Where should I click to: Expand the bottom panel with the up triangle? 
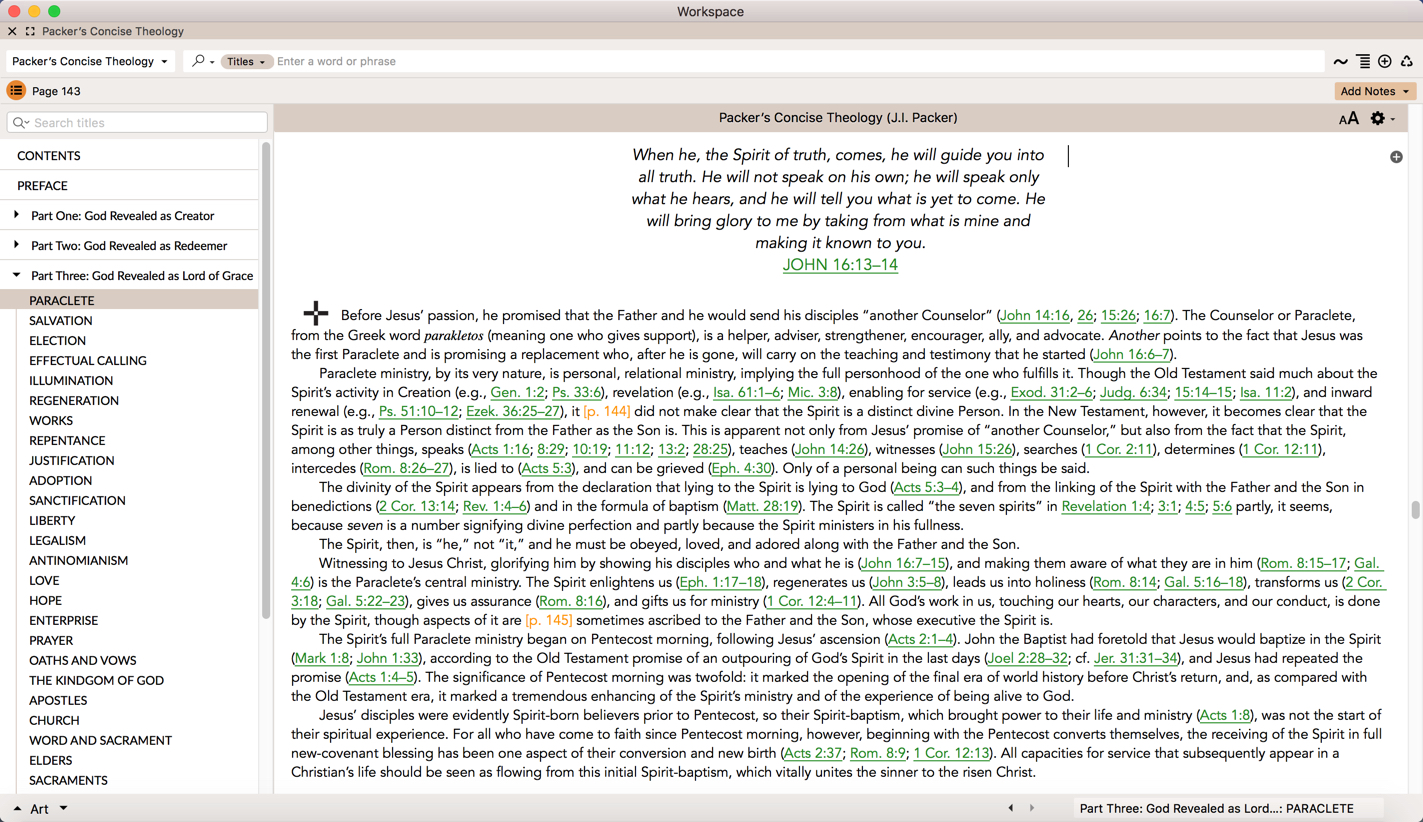17,809
